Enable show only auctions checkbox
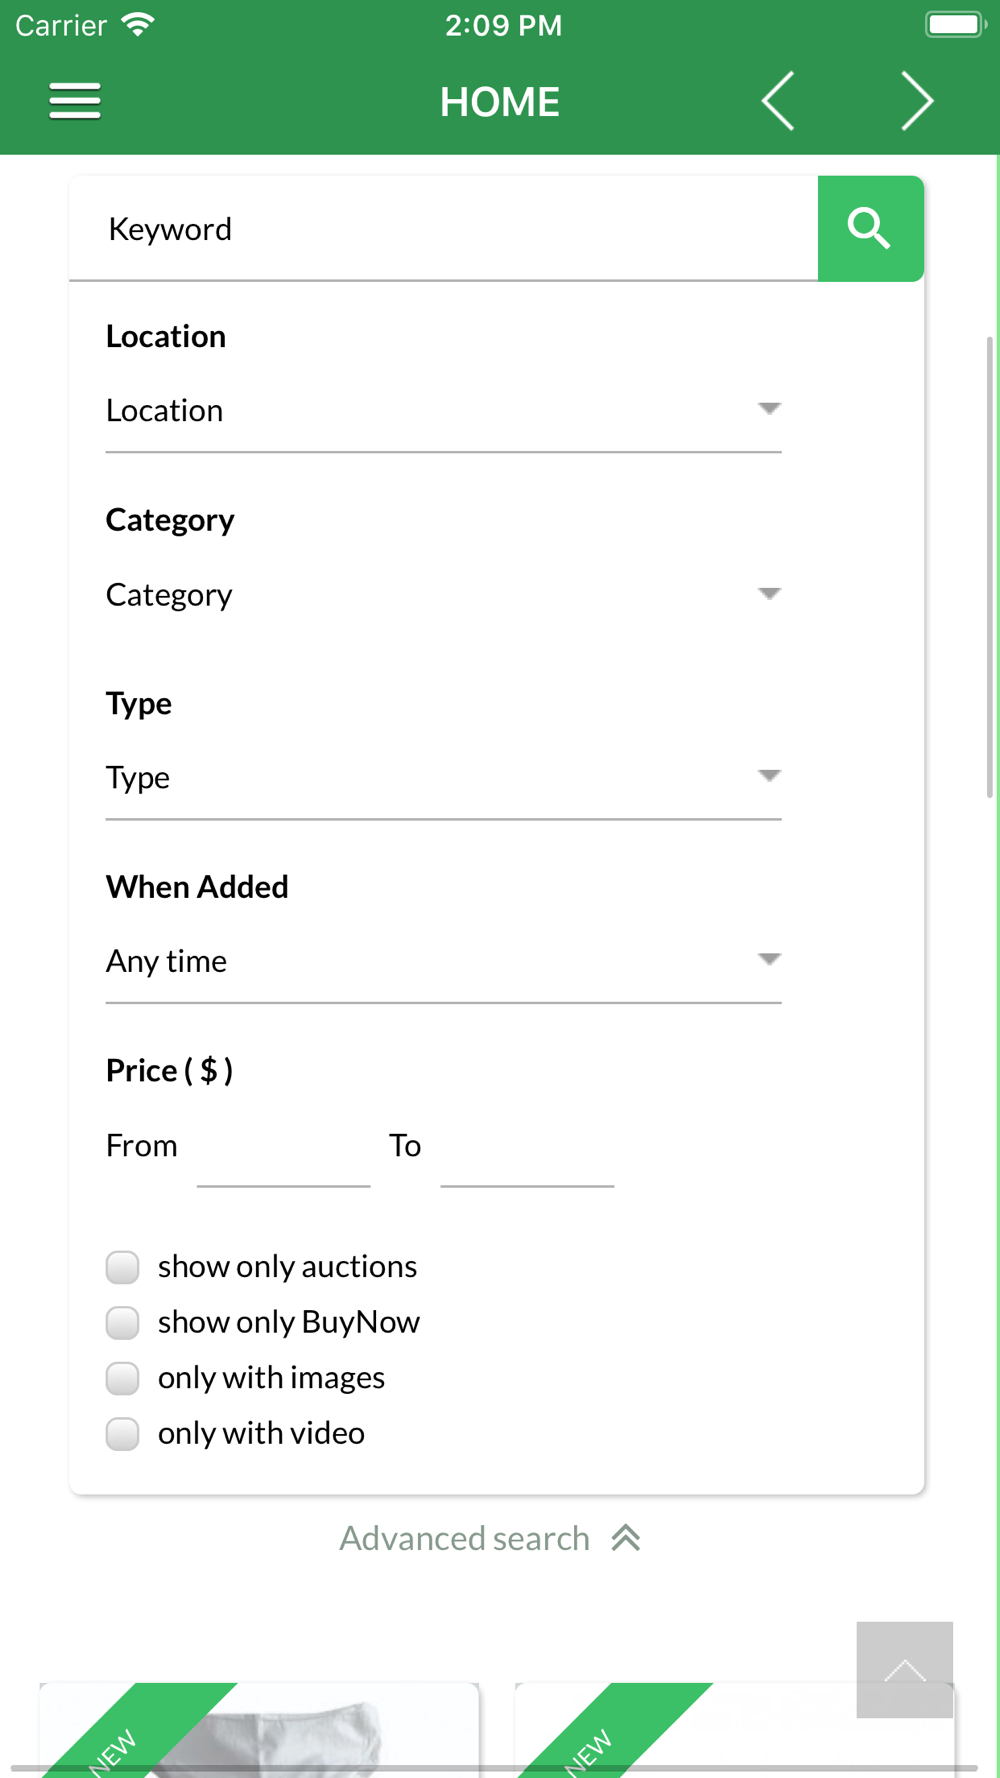The width and height of the screenshot is (1000, 1778). point(123,1267)
